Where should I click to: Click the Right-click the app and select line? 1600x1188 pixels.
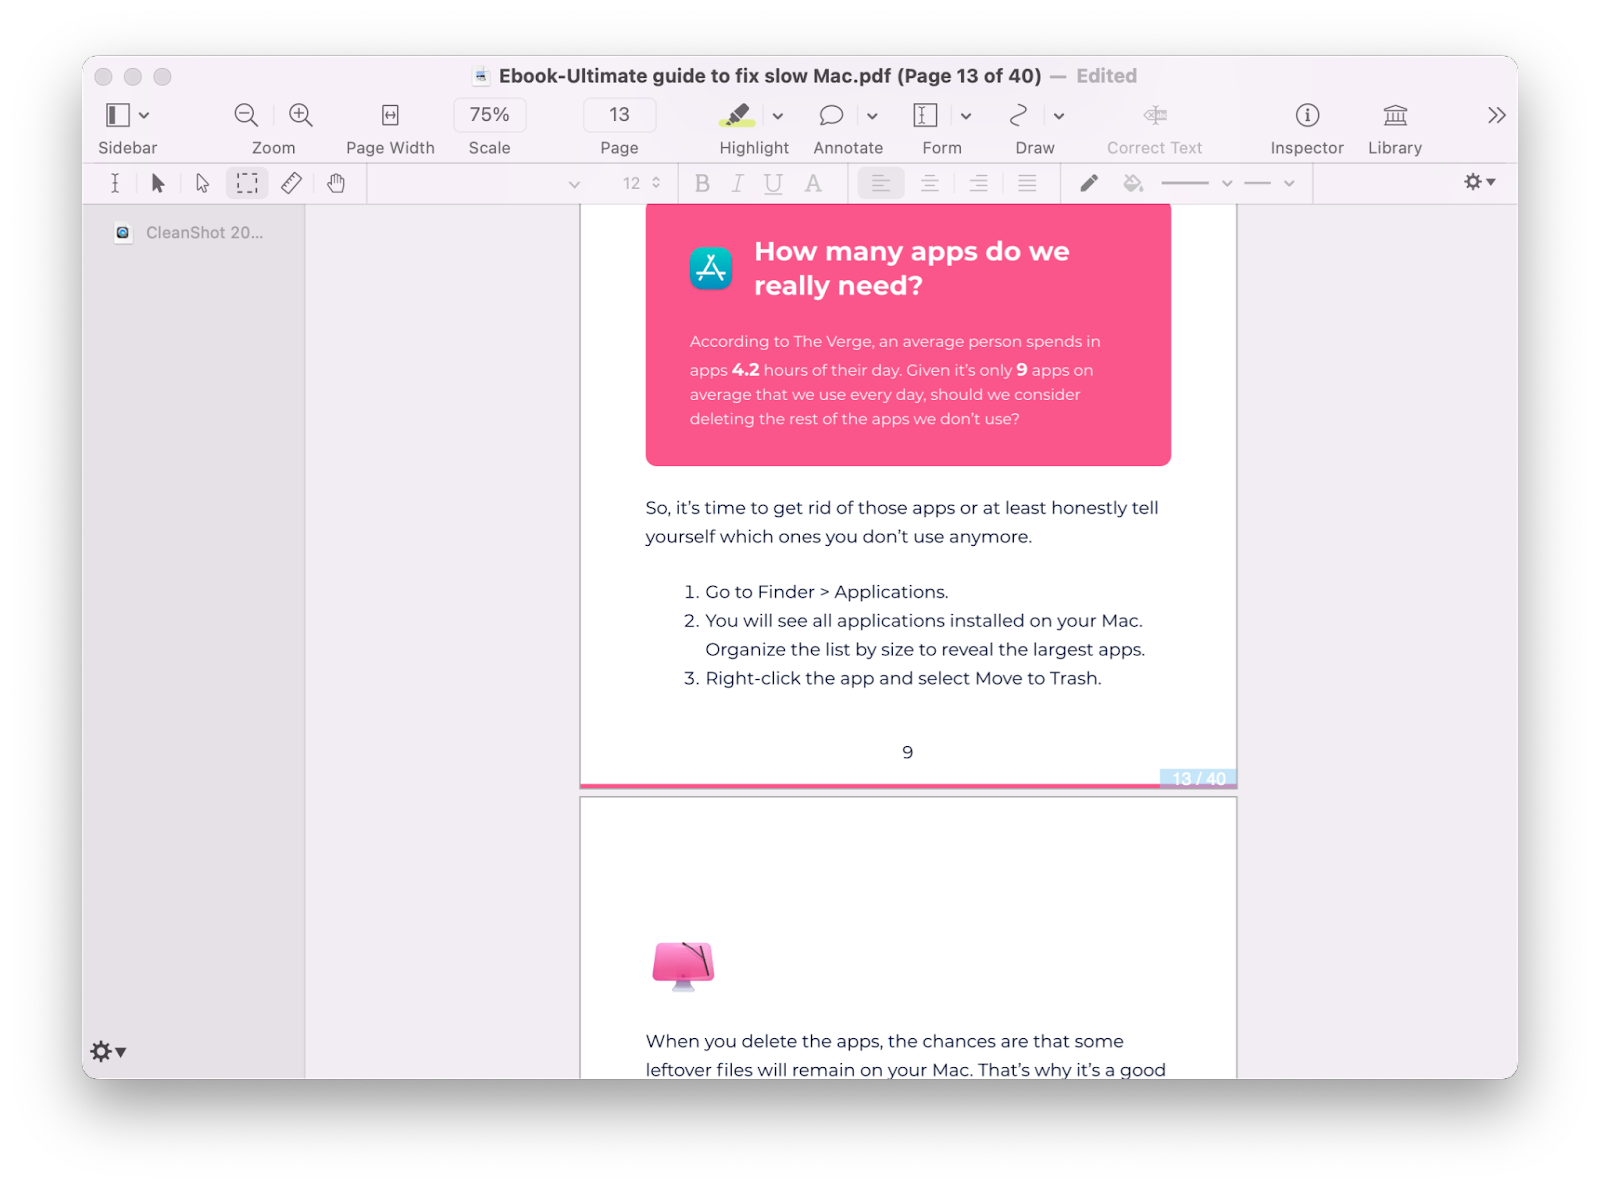[903, 678]
